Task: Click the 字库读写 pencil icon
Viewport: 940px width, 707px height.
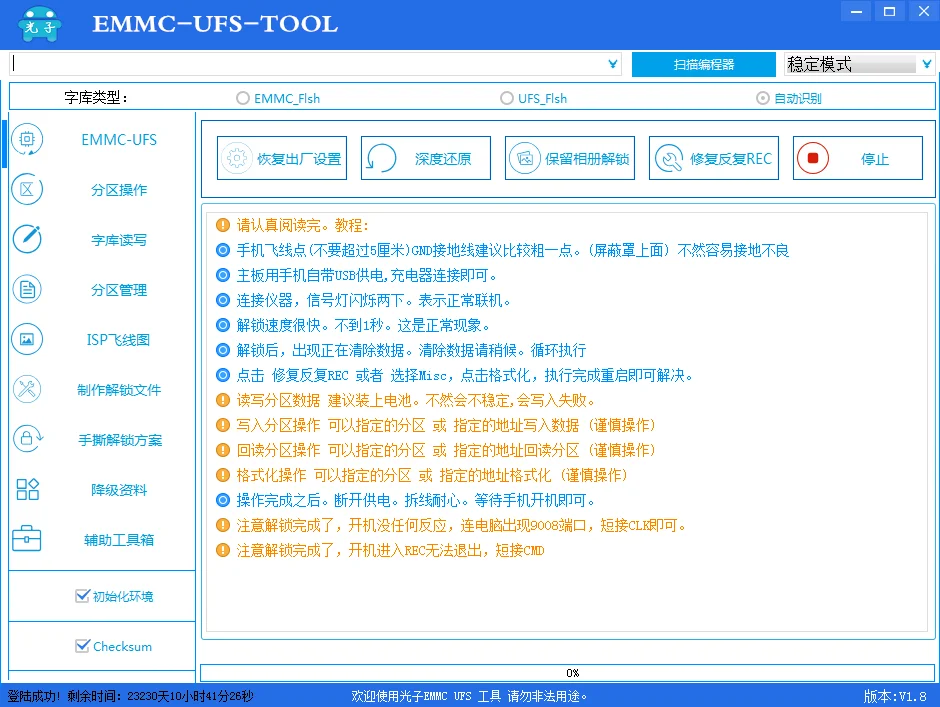Action: tap(27, 239)
